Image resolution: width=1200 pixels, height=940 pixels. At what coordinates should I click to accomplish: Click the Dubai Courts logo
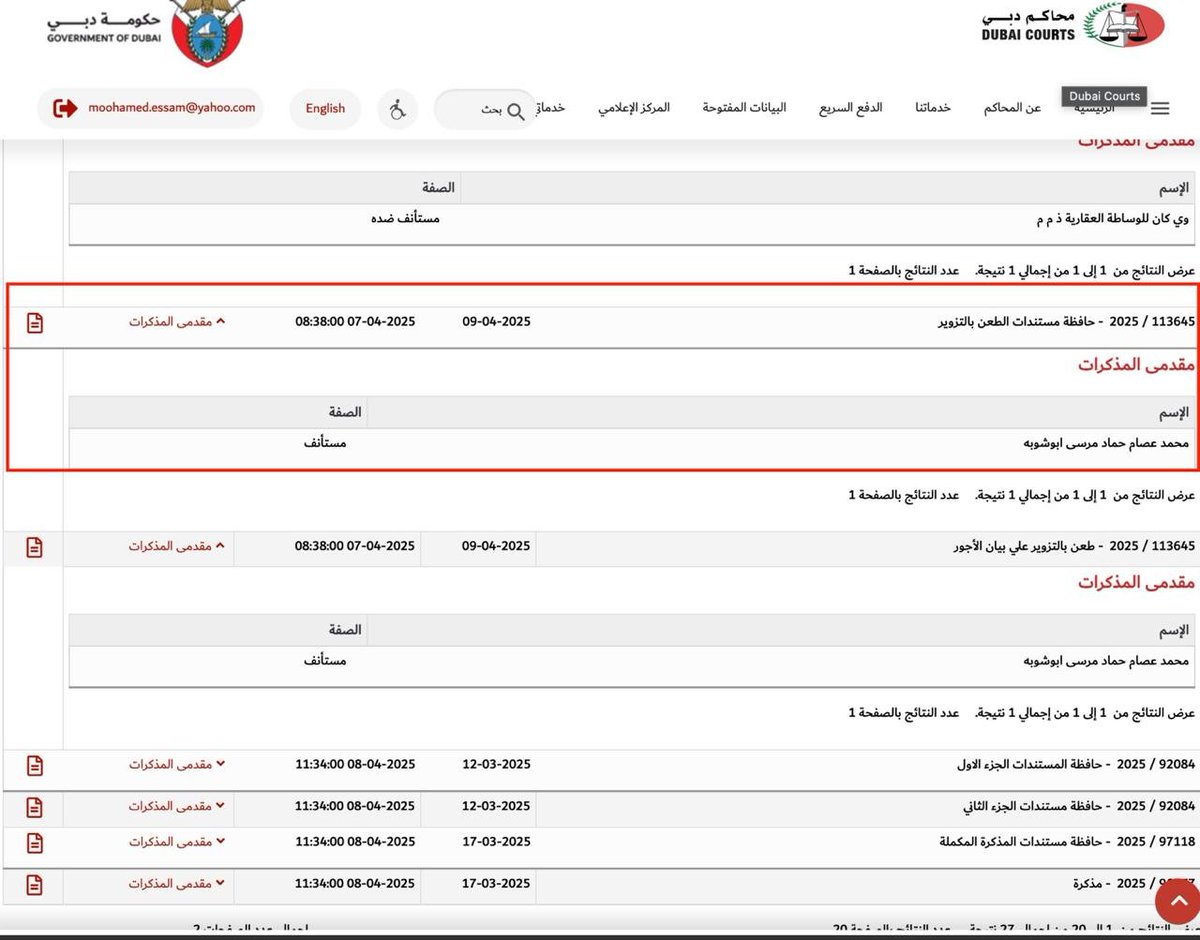(x=1073, y=26)
